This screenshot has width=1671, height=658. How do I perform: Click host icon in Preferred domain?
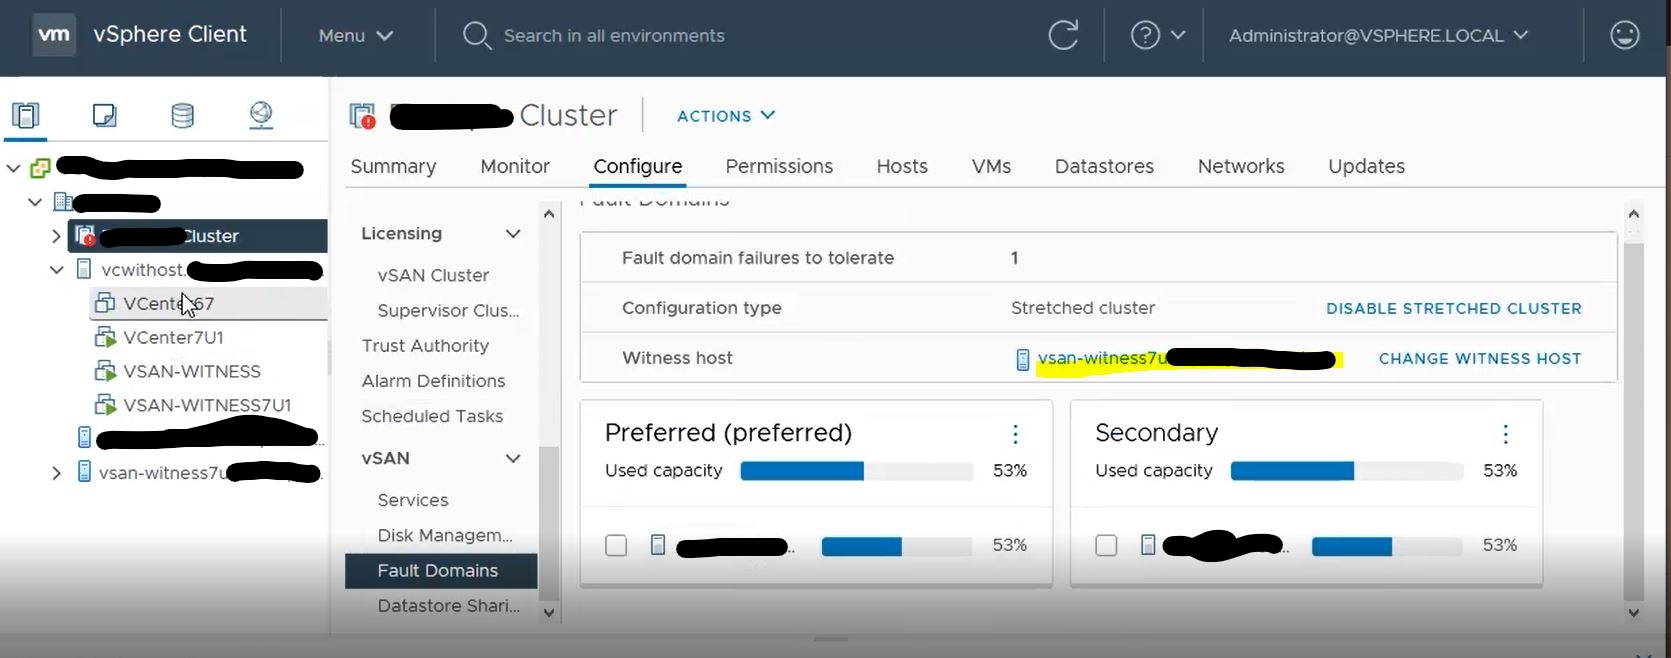(x=657, y=545)
